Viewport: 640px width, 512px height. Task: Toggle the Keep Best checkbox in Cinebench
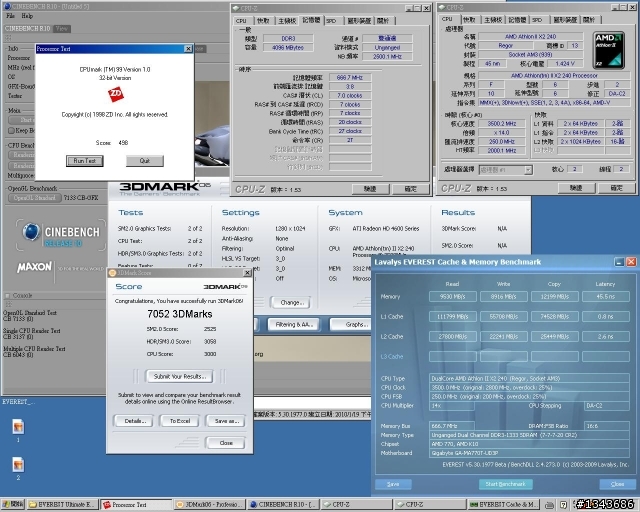[11, 131]
